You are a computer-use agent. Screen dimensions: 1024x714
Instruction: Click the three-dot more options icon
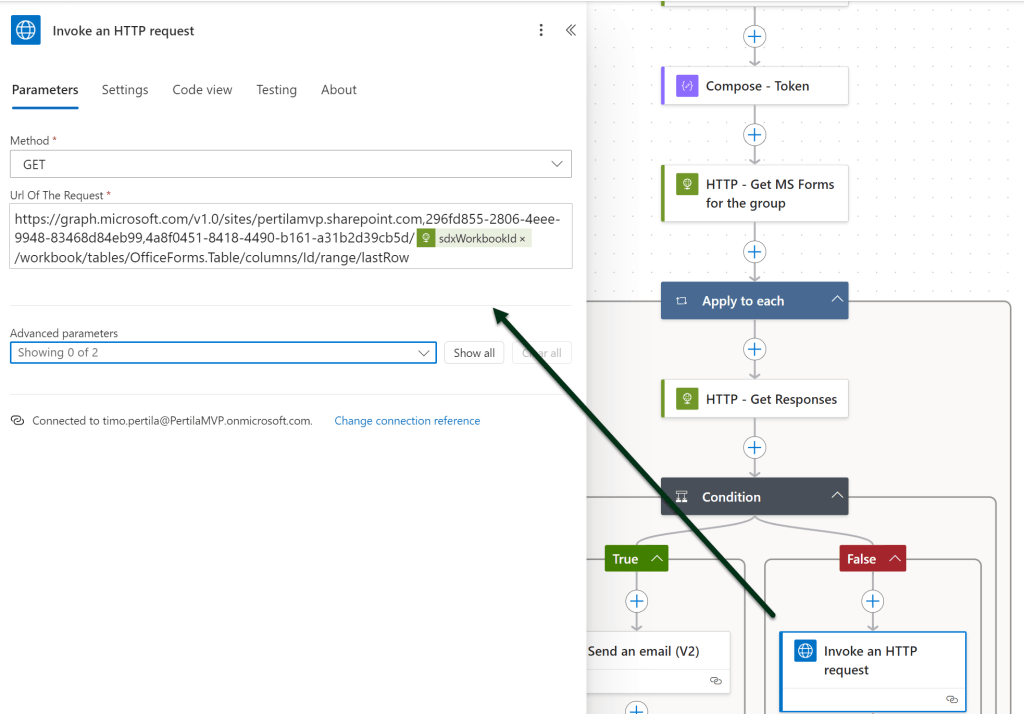pos(541,30)
